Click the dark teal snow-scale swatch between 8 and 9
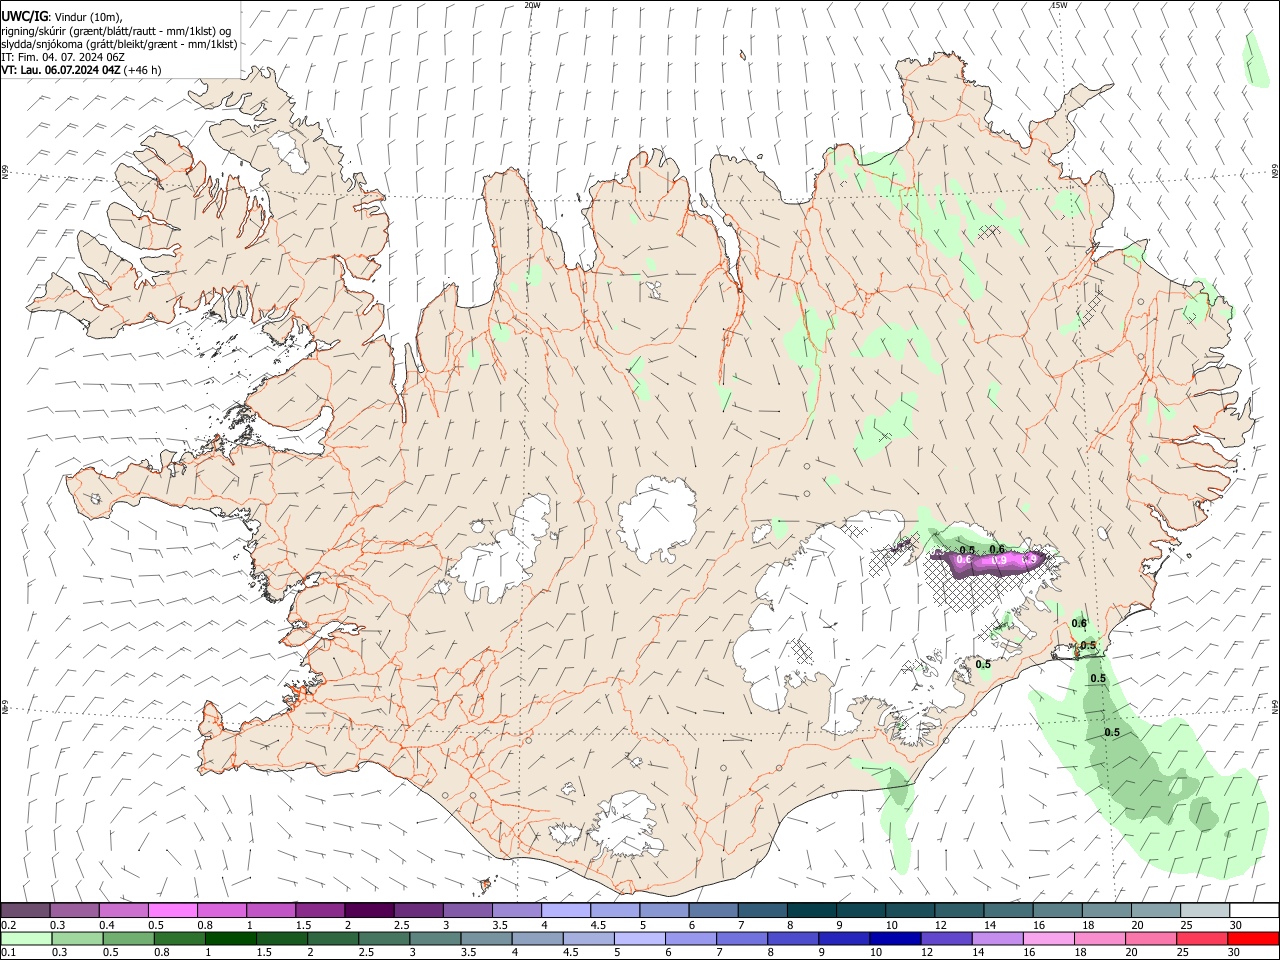 tap(812, 910)
